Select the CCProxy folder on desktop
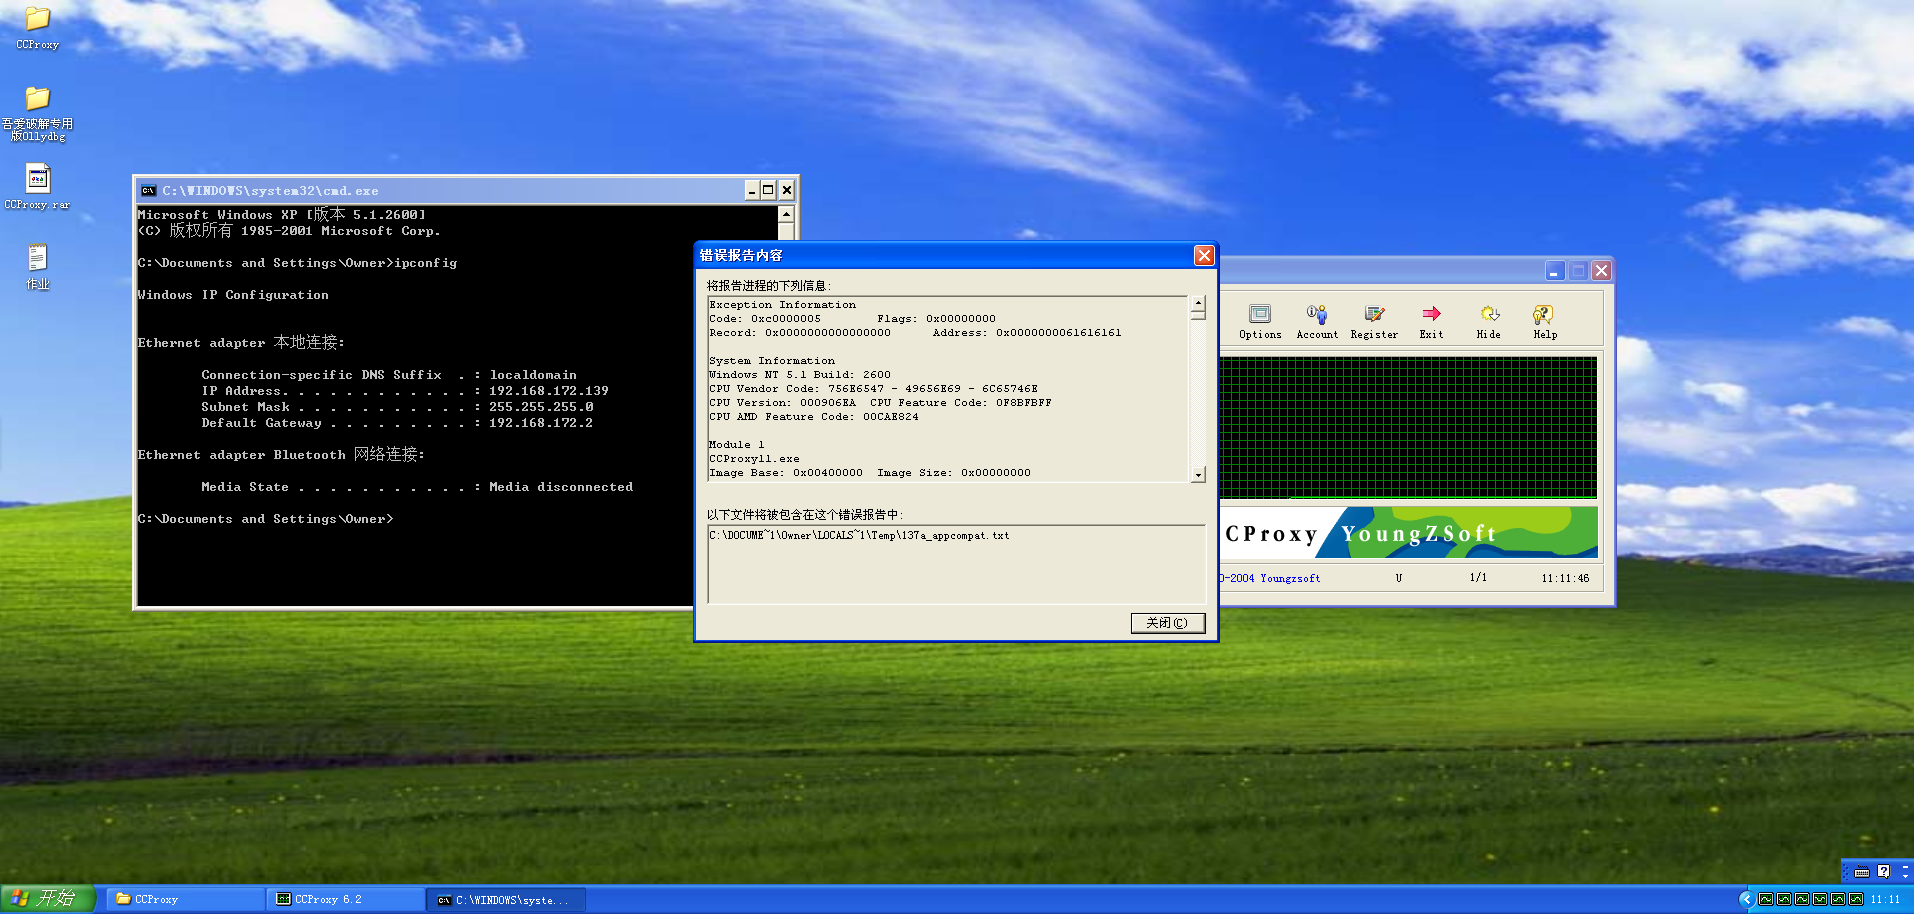This screenshot has width=1914, height=914. coord(38,28)
